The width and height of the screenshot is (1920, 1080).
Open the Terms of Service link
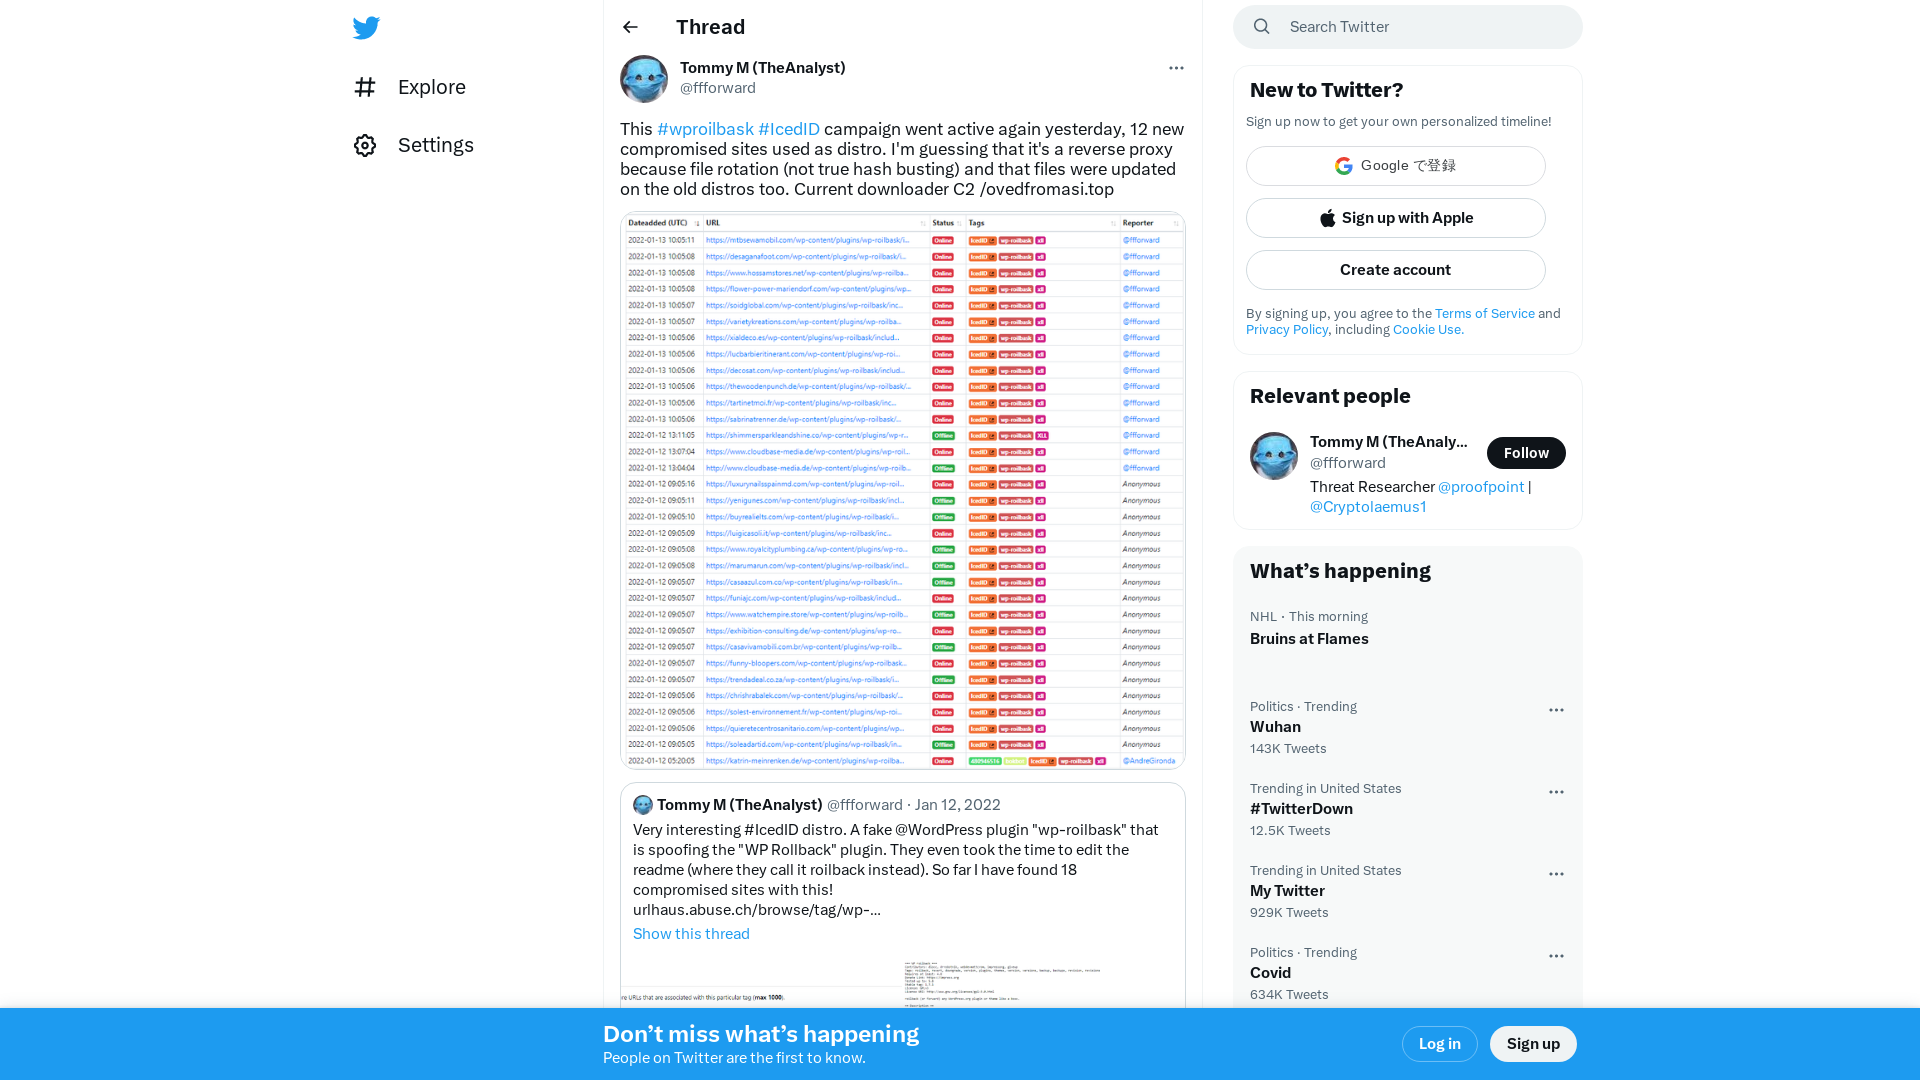click(x=1485, y=313)
